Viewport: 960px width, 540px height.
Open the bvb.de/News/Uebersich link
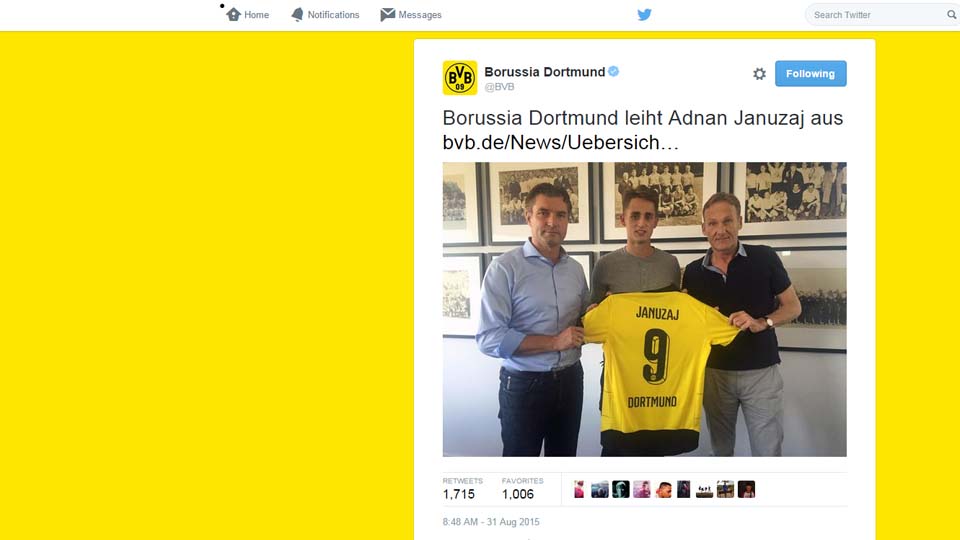tap(561, 142)
